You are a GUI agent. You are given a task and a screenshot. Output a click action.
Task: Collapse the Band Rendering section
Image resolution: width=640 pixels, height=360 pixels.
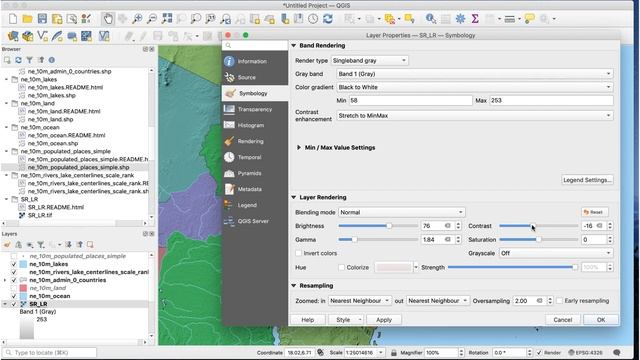(x=293, y=46)
